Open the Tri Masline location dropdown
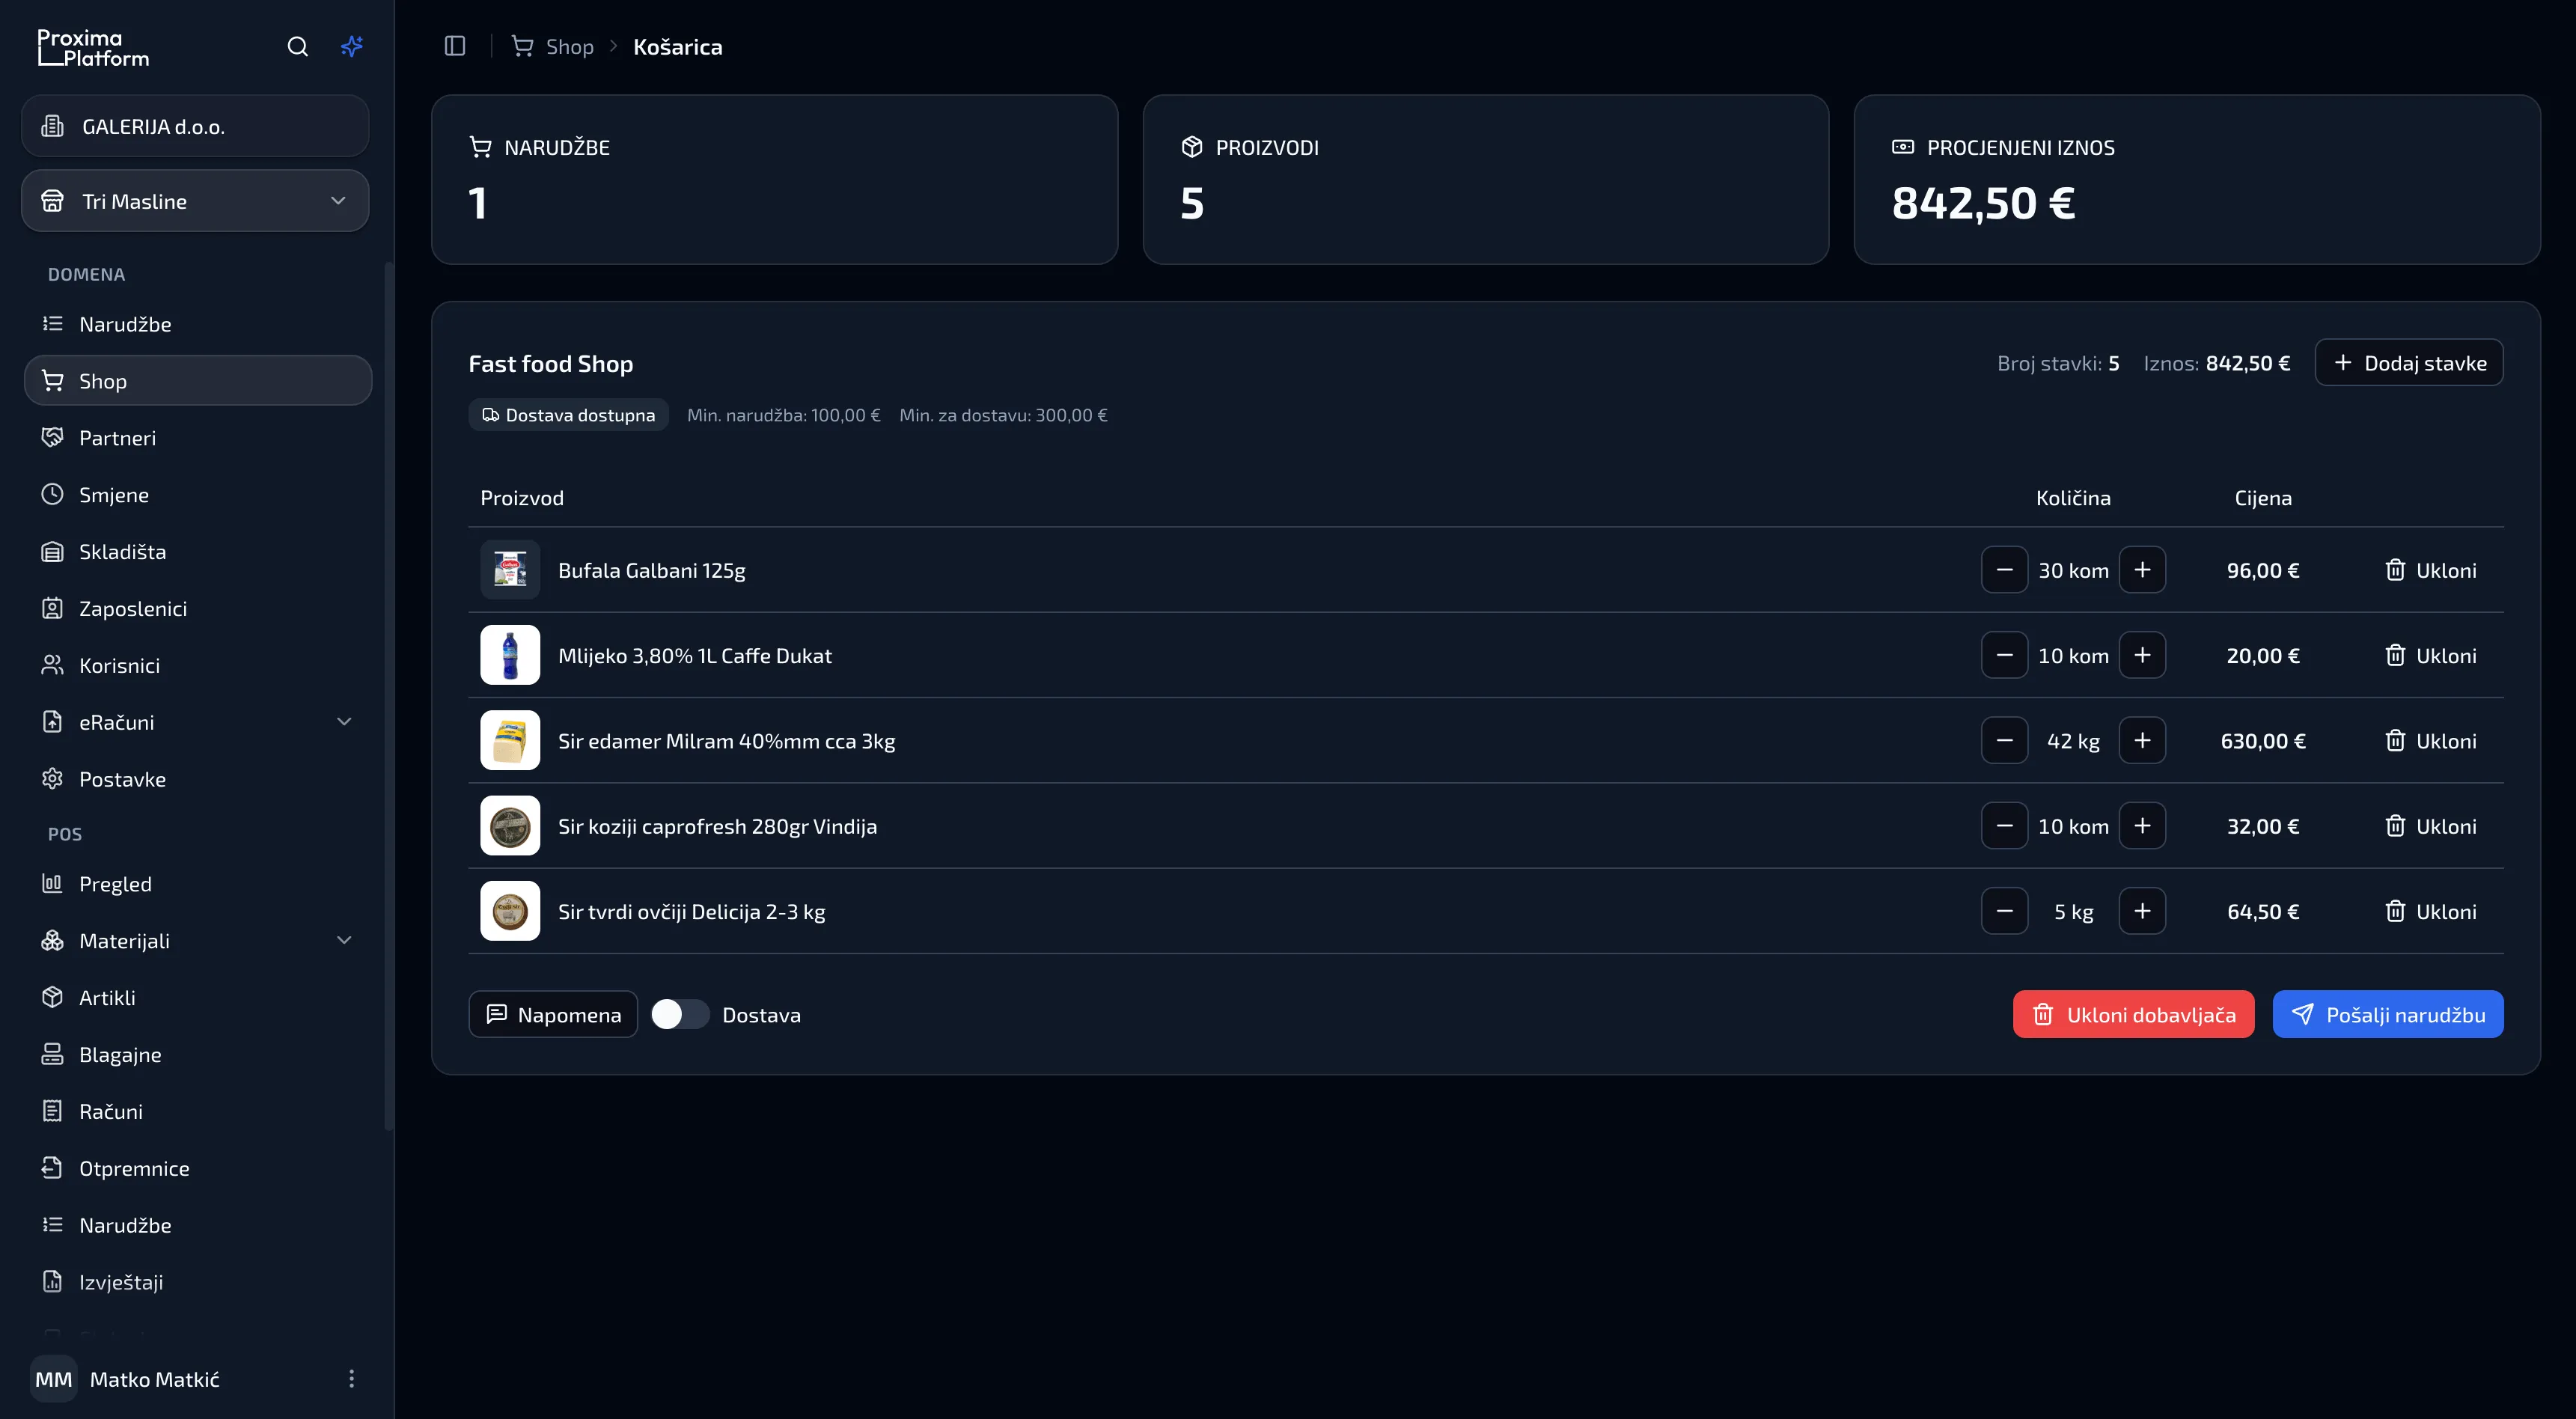The image size is (2576, 1419). point(195,201)
